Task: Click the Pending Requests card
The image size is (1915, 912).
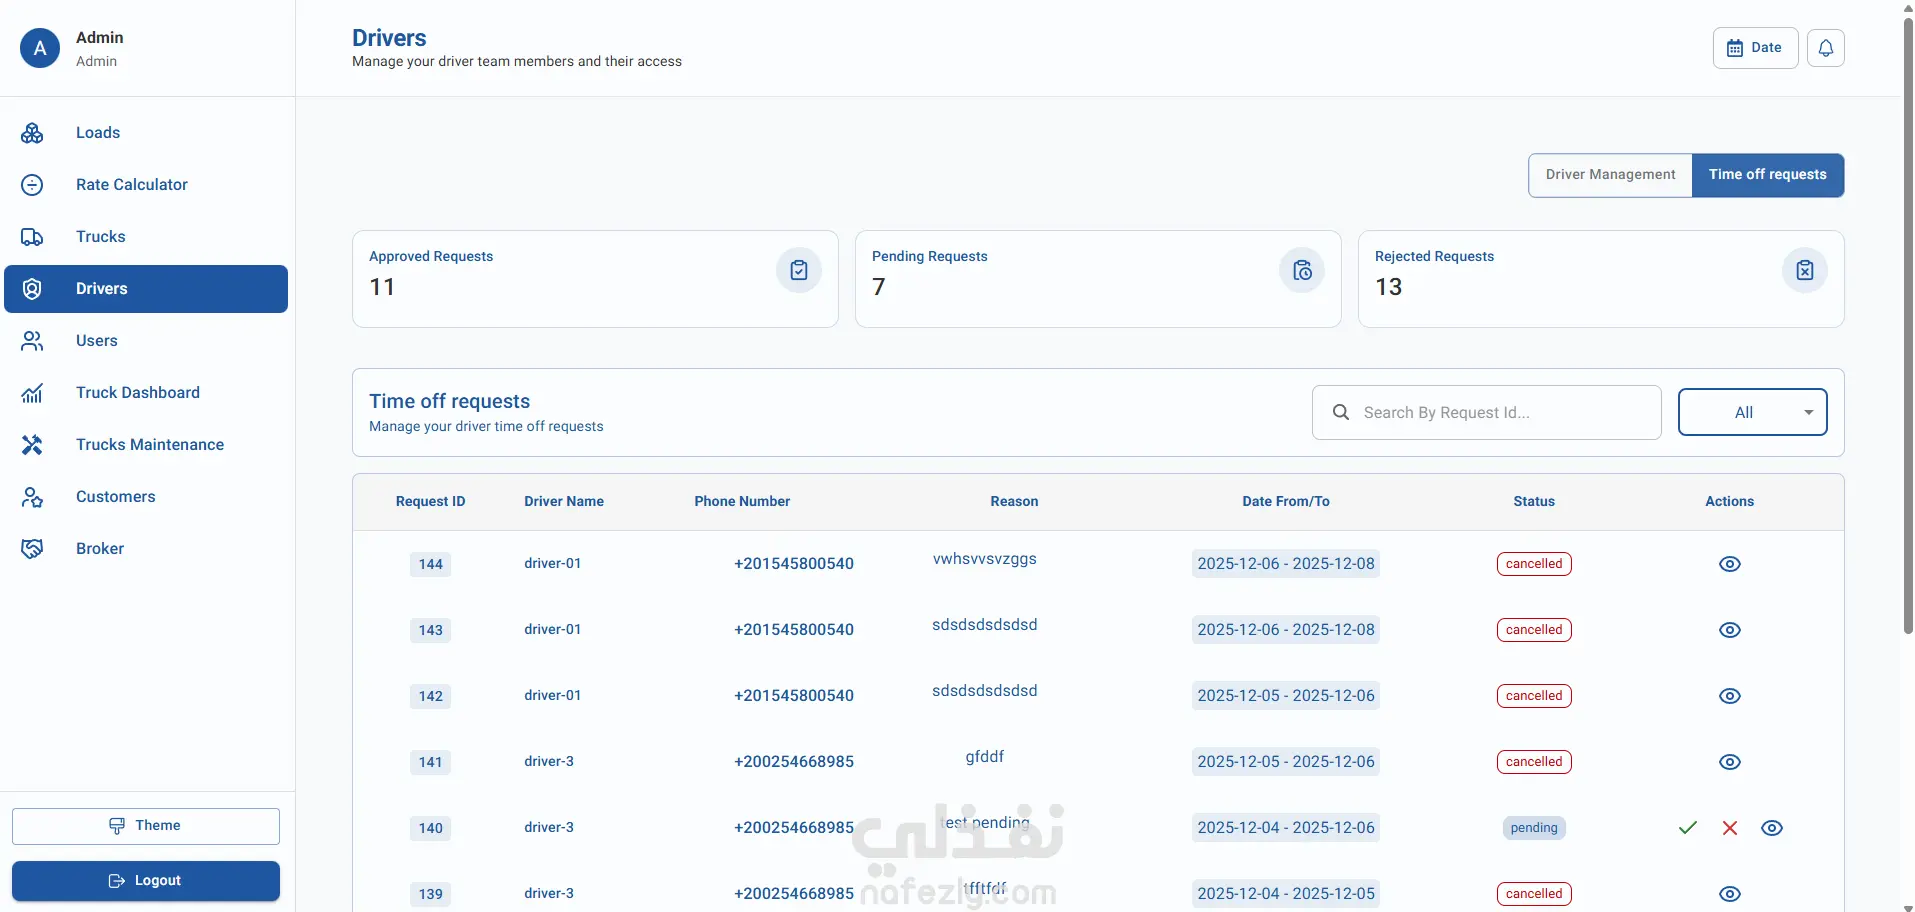Action: point(1098,279)
